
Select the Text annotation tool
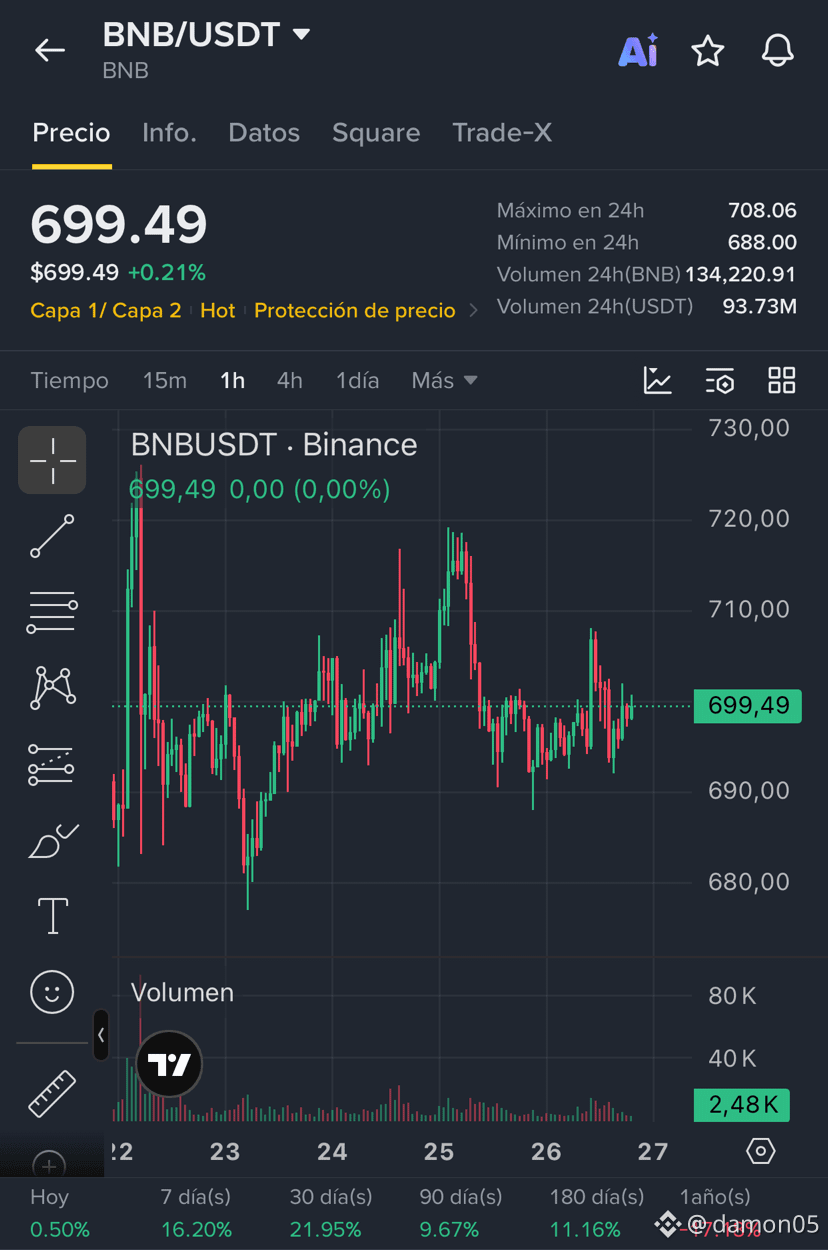point(52,916)
